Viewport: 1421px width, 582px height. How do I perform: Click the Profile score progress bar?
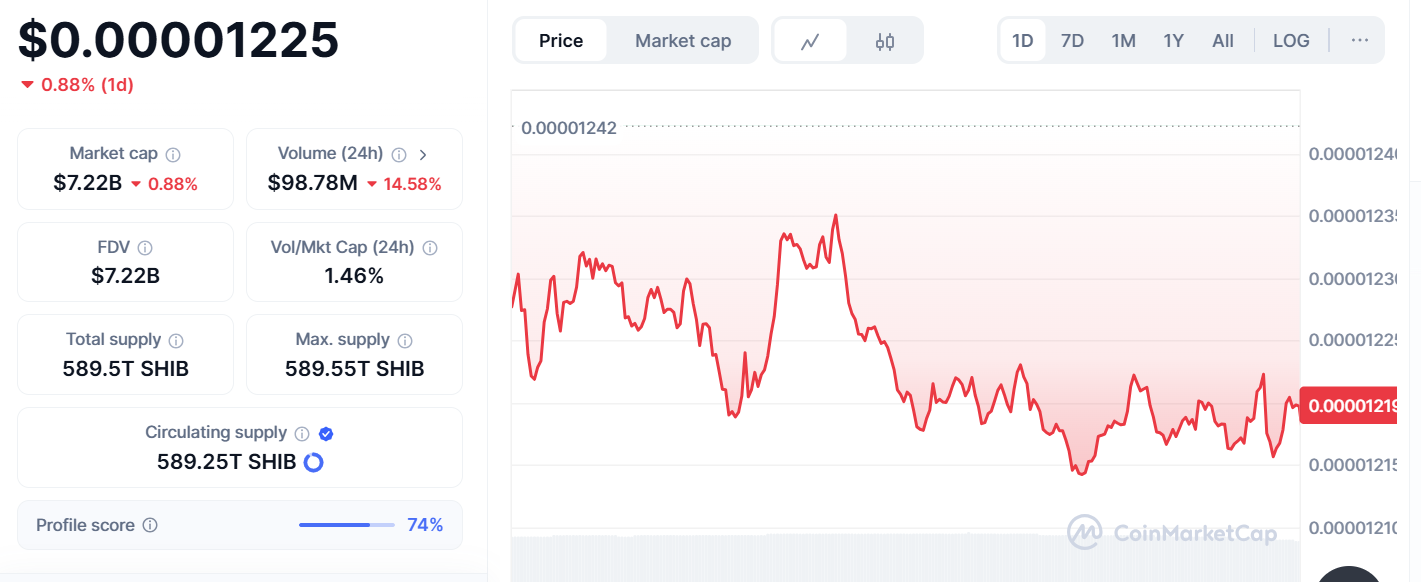pyautogui.click(x=347, y=525)
